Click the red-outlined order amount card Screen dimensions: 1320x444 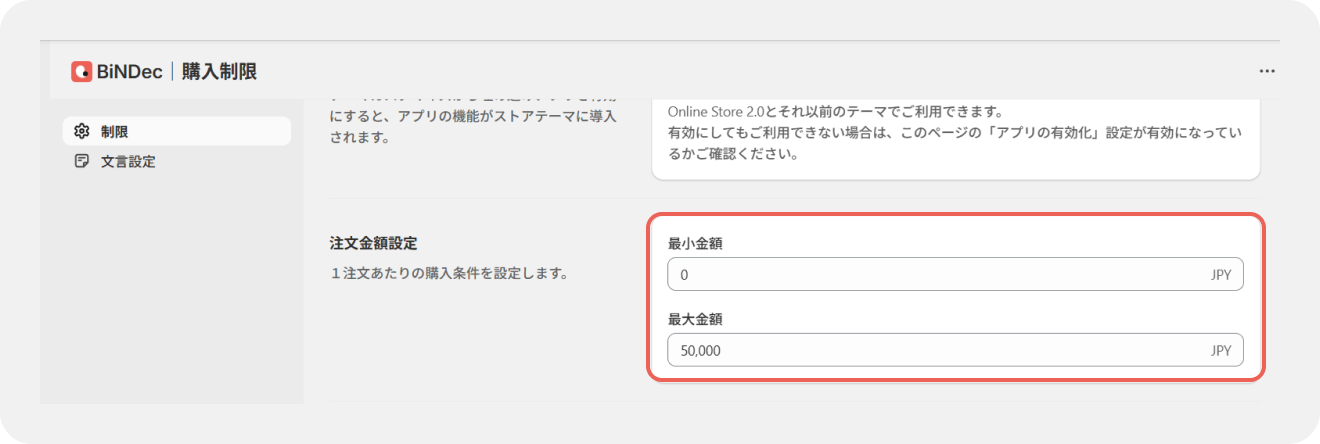(955, 297)
